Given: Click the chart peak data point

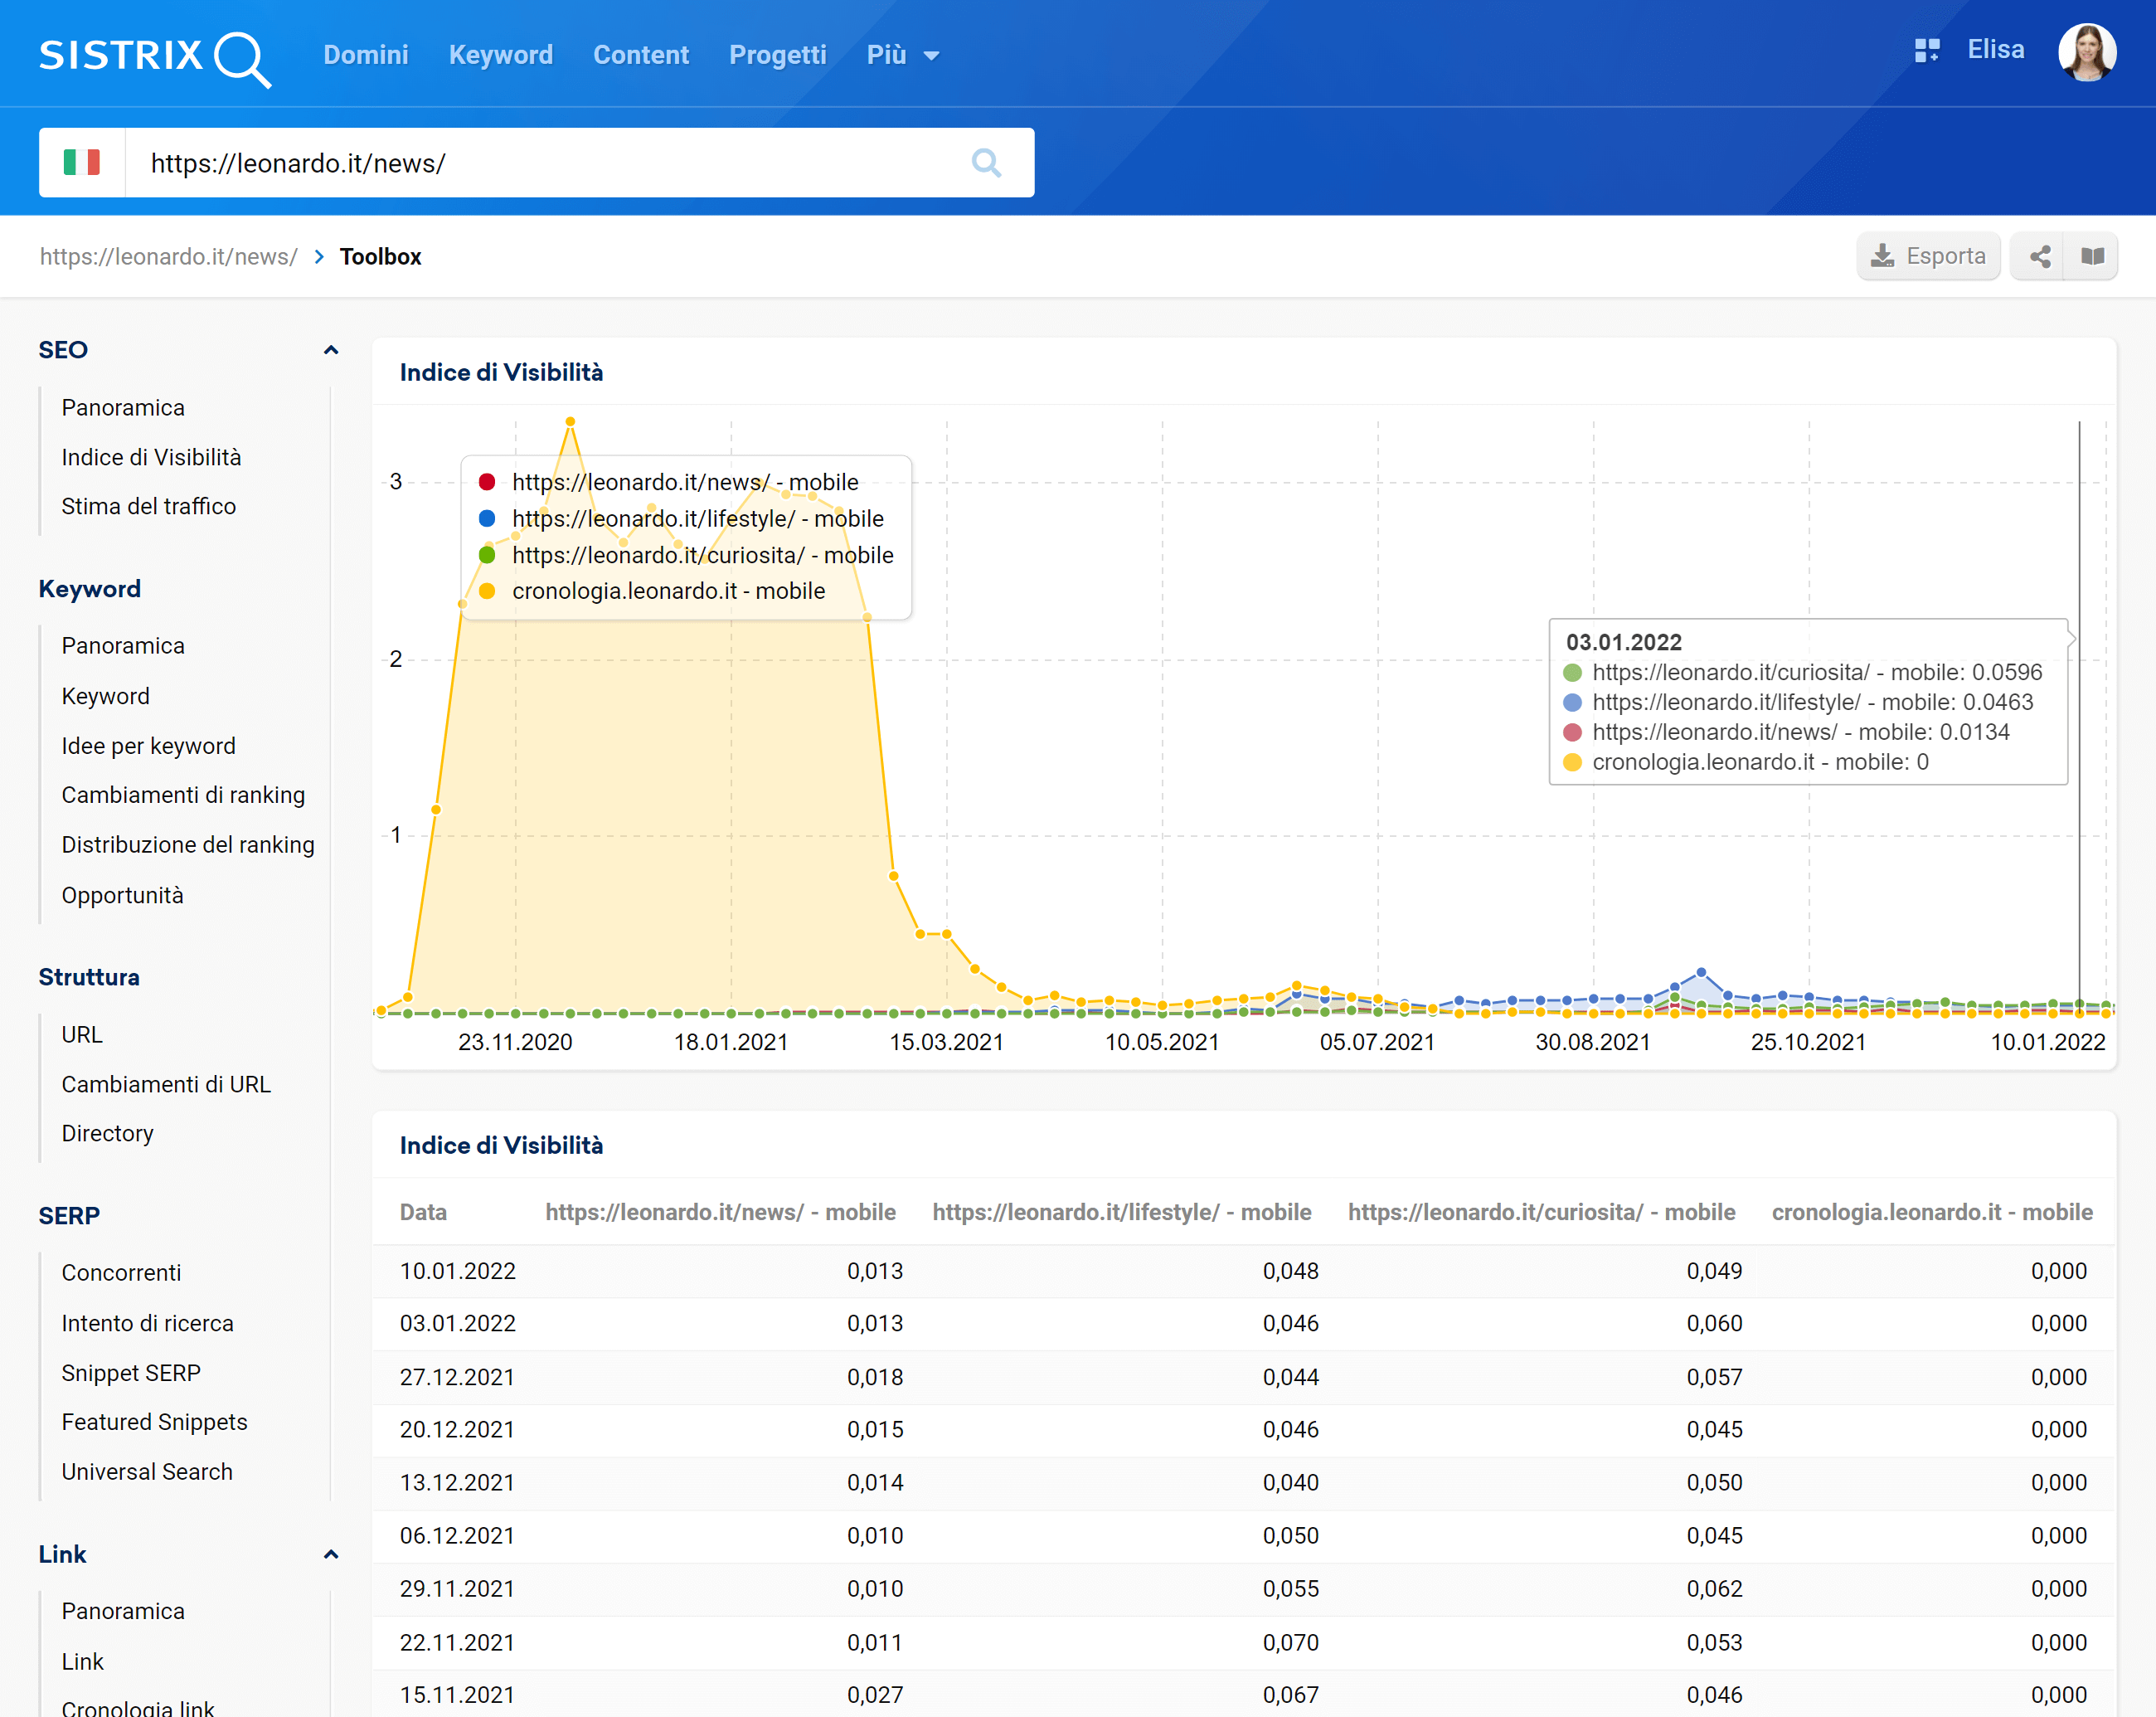Looking at the screenshot, I should pyautogui.click(x=570, y=422).
